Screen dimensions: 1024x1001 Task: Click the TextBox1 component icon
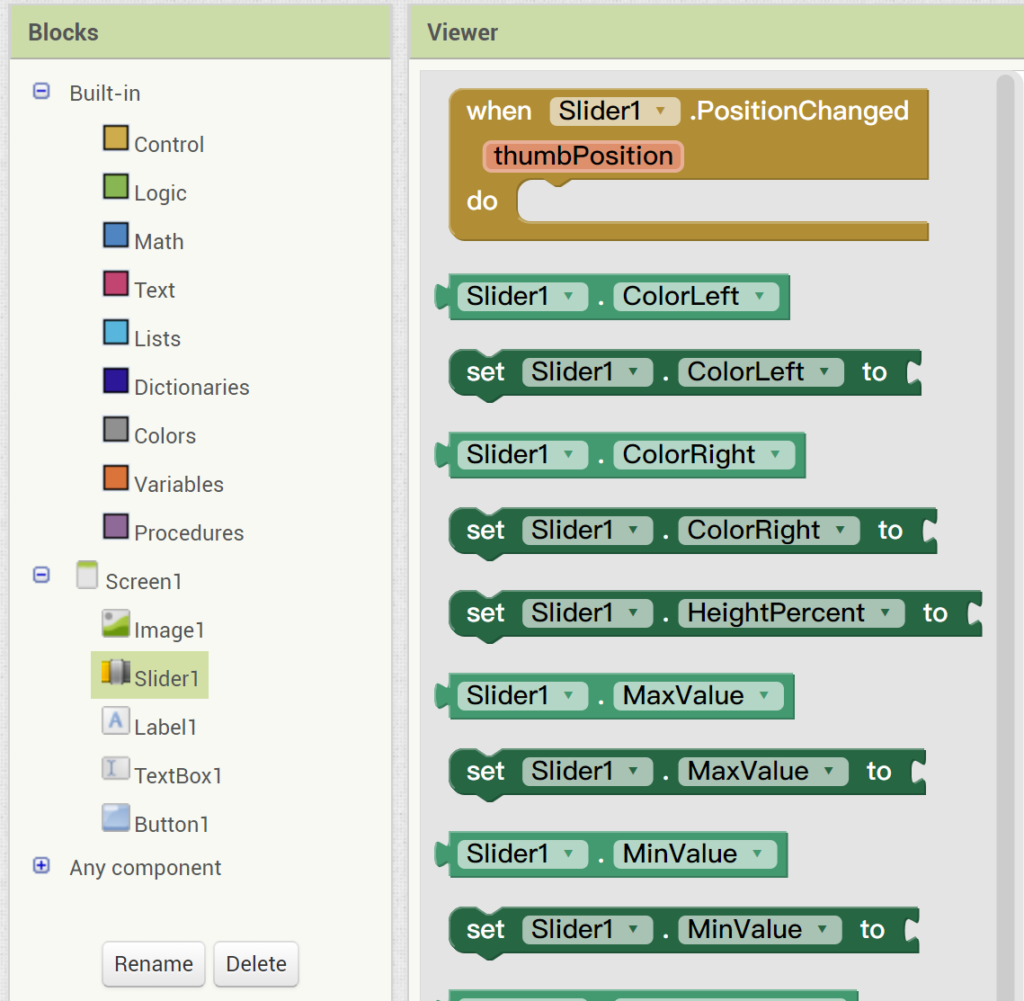116,770
